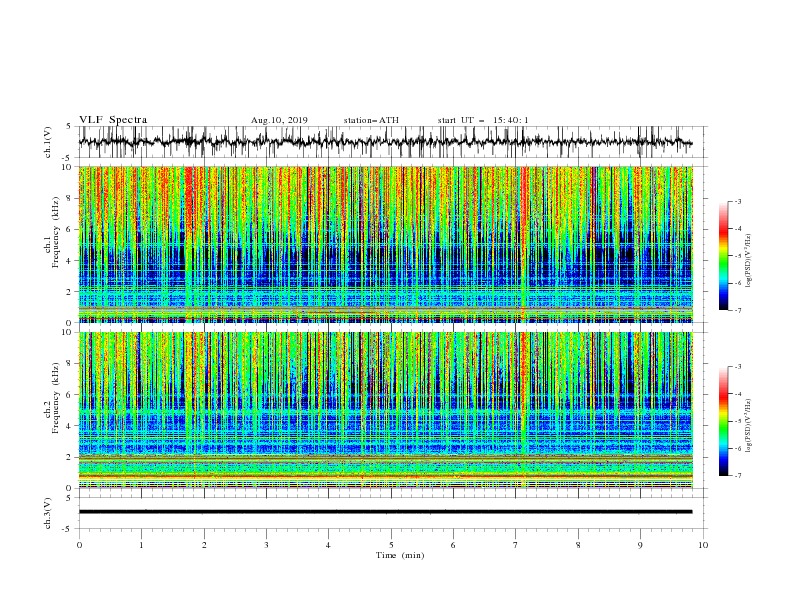Image resolution: width=792 pixels, height=612 pixels.
Task: Click the lower colorbar "log(PSD)(V²/Hz)" label
Action: coord(749,426)
